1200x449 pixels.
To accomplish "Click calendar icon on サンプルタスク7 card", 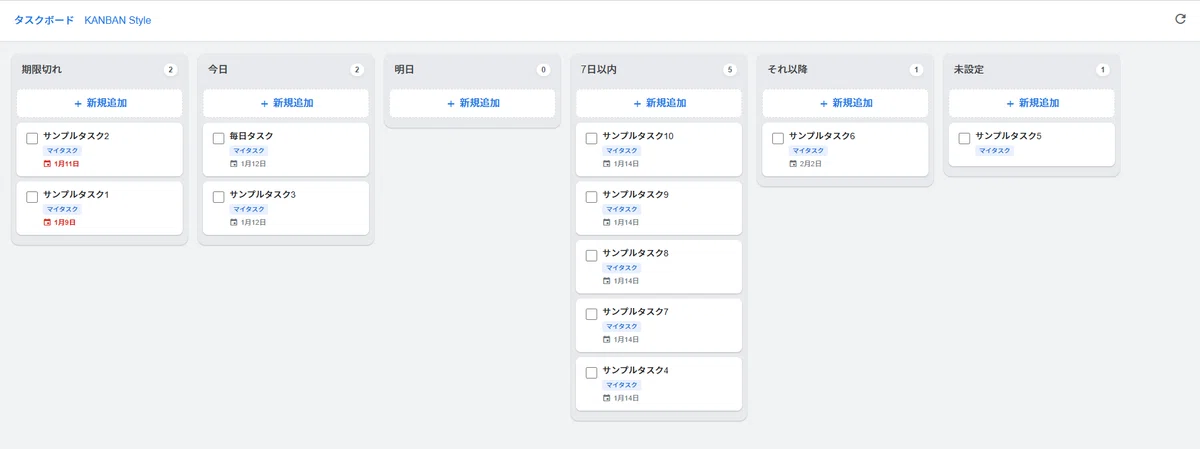I will click(607, 339).
